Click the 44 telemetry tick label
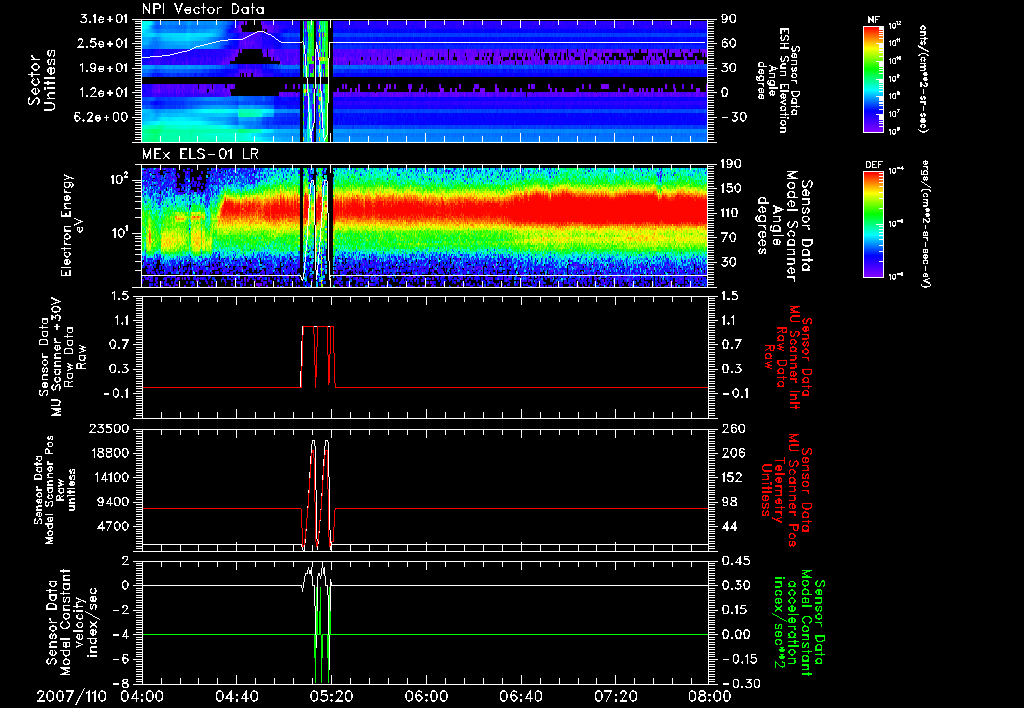 coord(728,526)
